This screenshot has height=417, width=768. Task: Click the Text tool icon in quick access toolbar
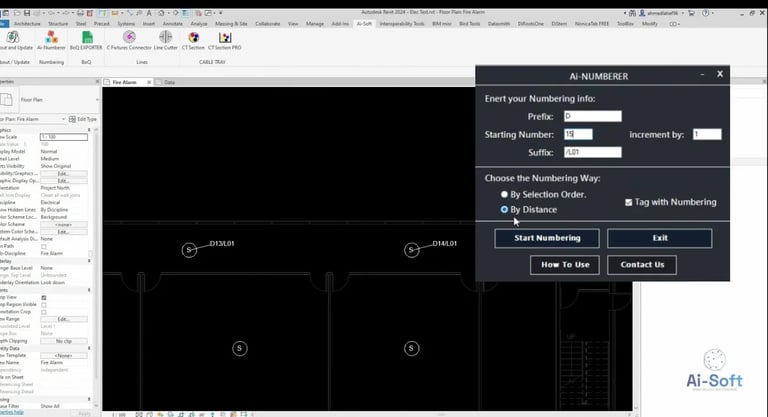coord(149,13)
